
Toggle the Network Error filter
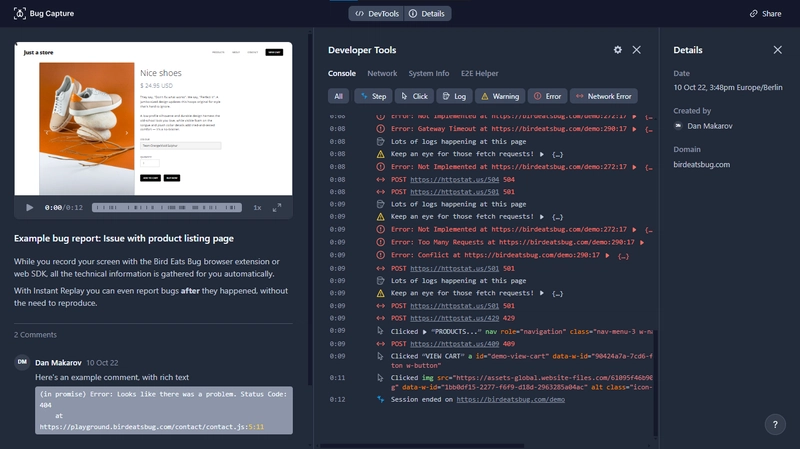click(604, 96)
